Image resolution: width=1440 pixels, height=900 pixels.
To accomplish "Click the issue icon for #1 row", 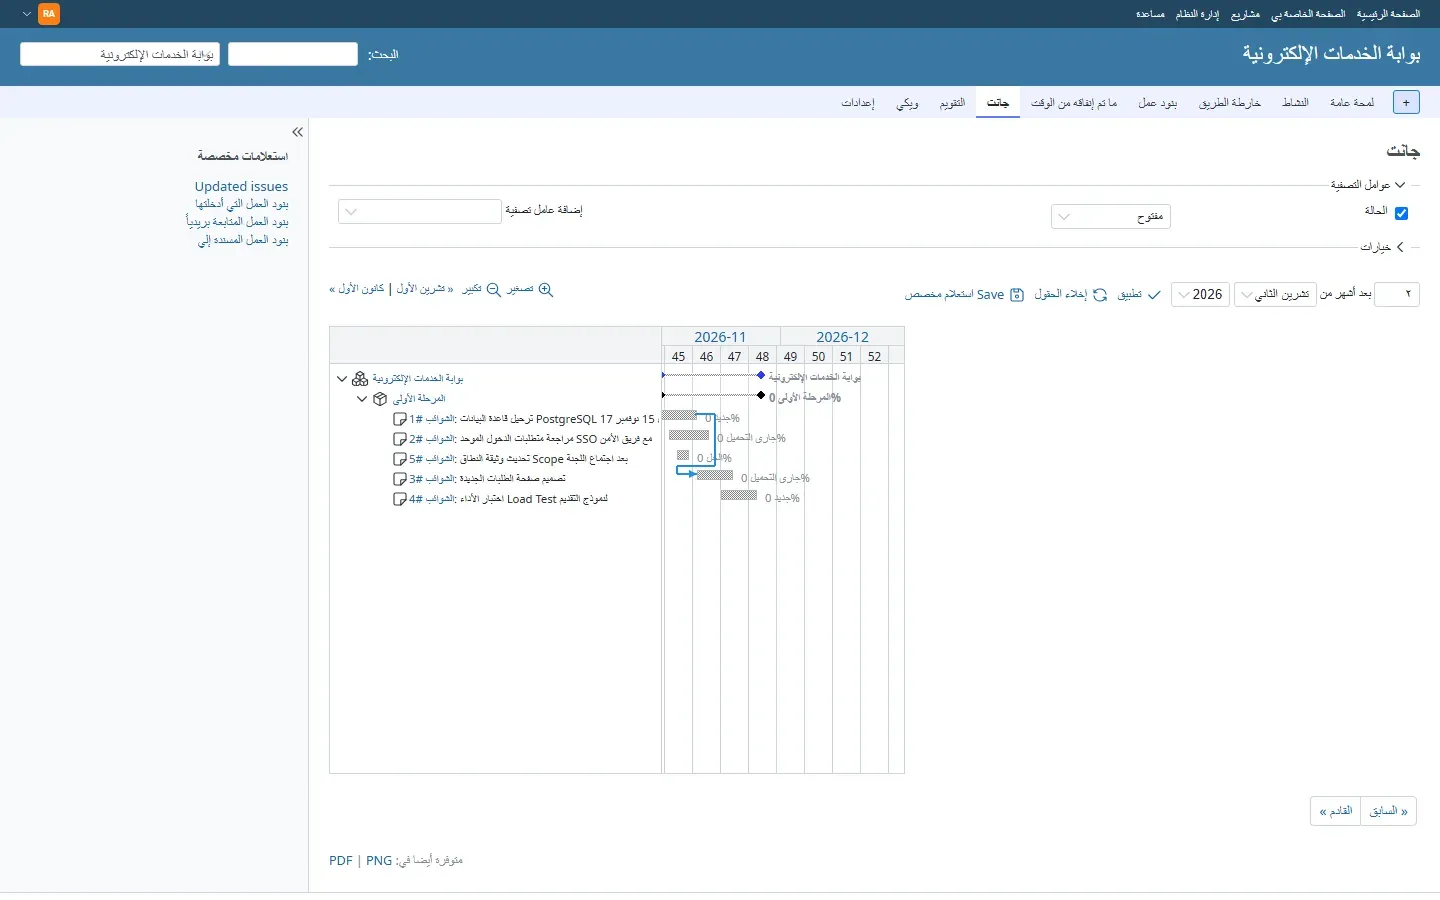I will tap(400, 419).
